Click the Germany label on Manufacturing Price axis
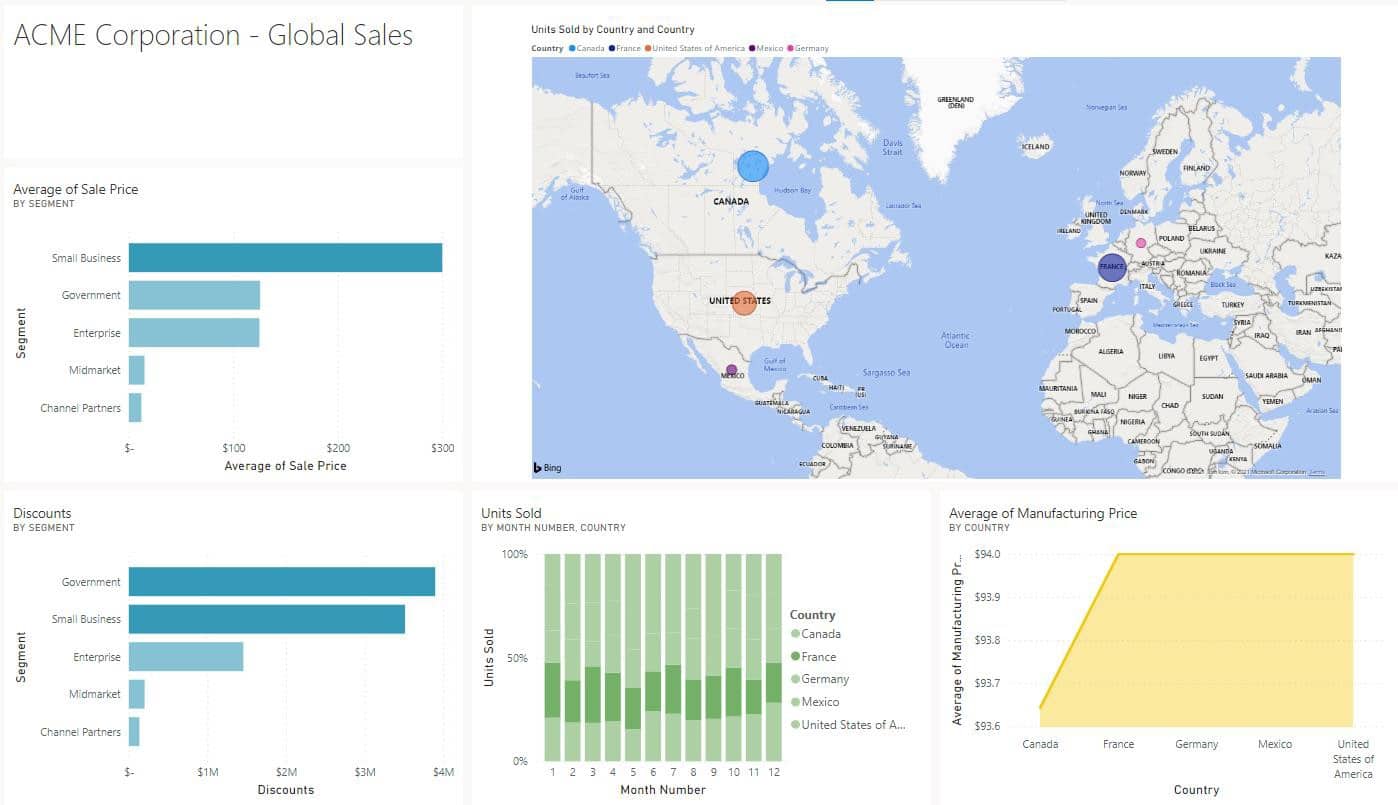 point(1197,744)
